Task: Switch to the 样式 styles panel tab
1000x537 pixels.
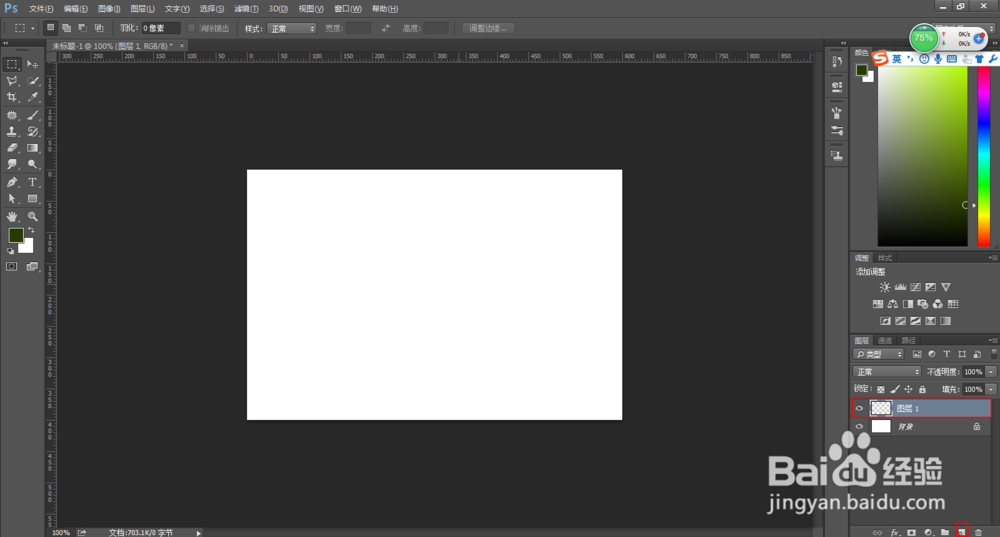Action: click(x=885, y=258)
